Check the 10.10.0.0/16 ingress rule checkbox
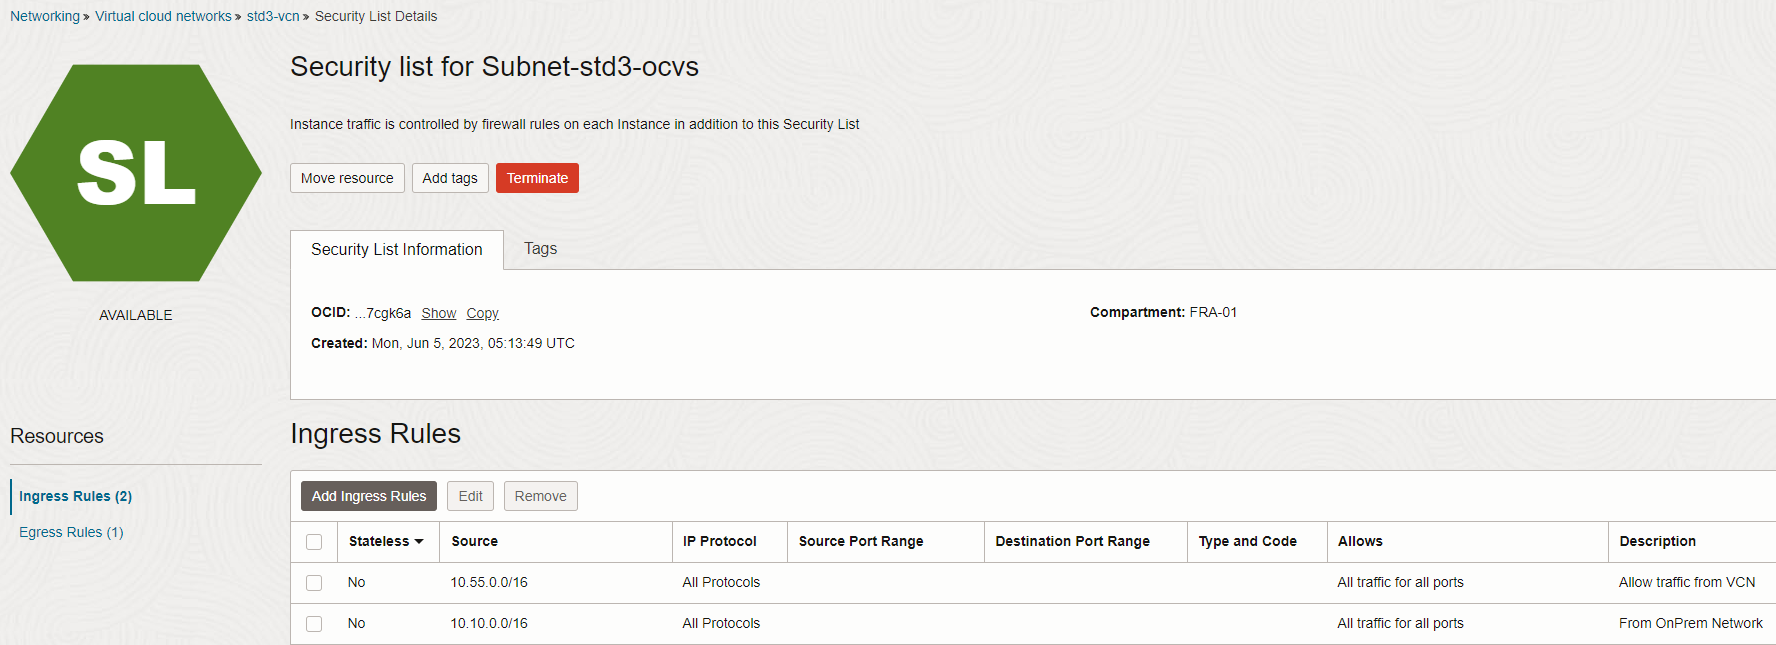This screenshot has width=1776, height=645. pos(314,623)
